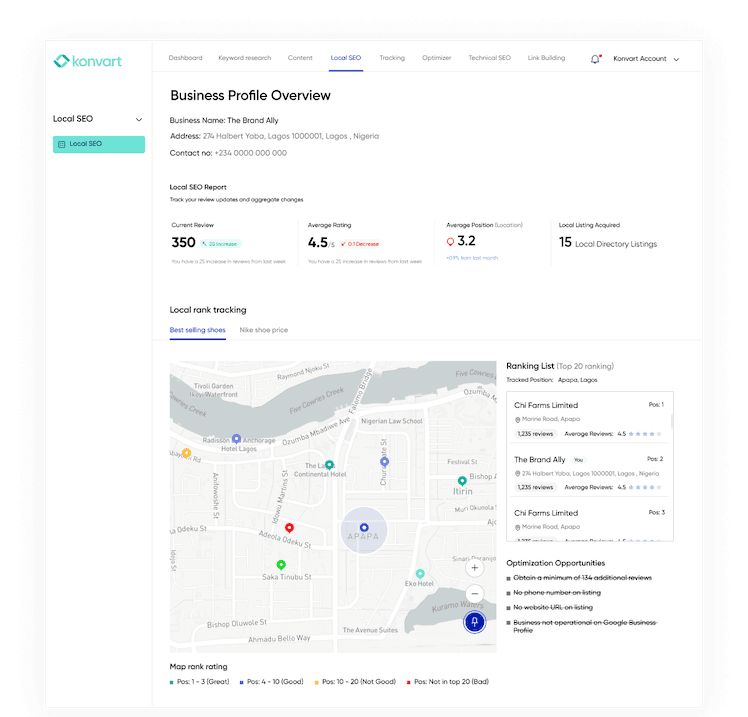The height and width of the screenshot is (717, 748).
Task: Go to Keyword research tab
Action: pyautogui.click(x=245, y=58)
